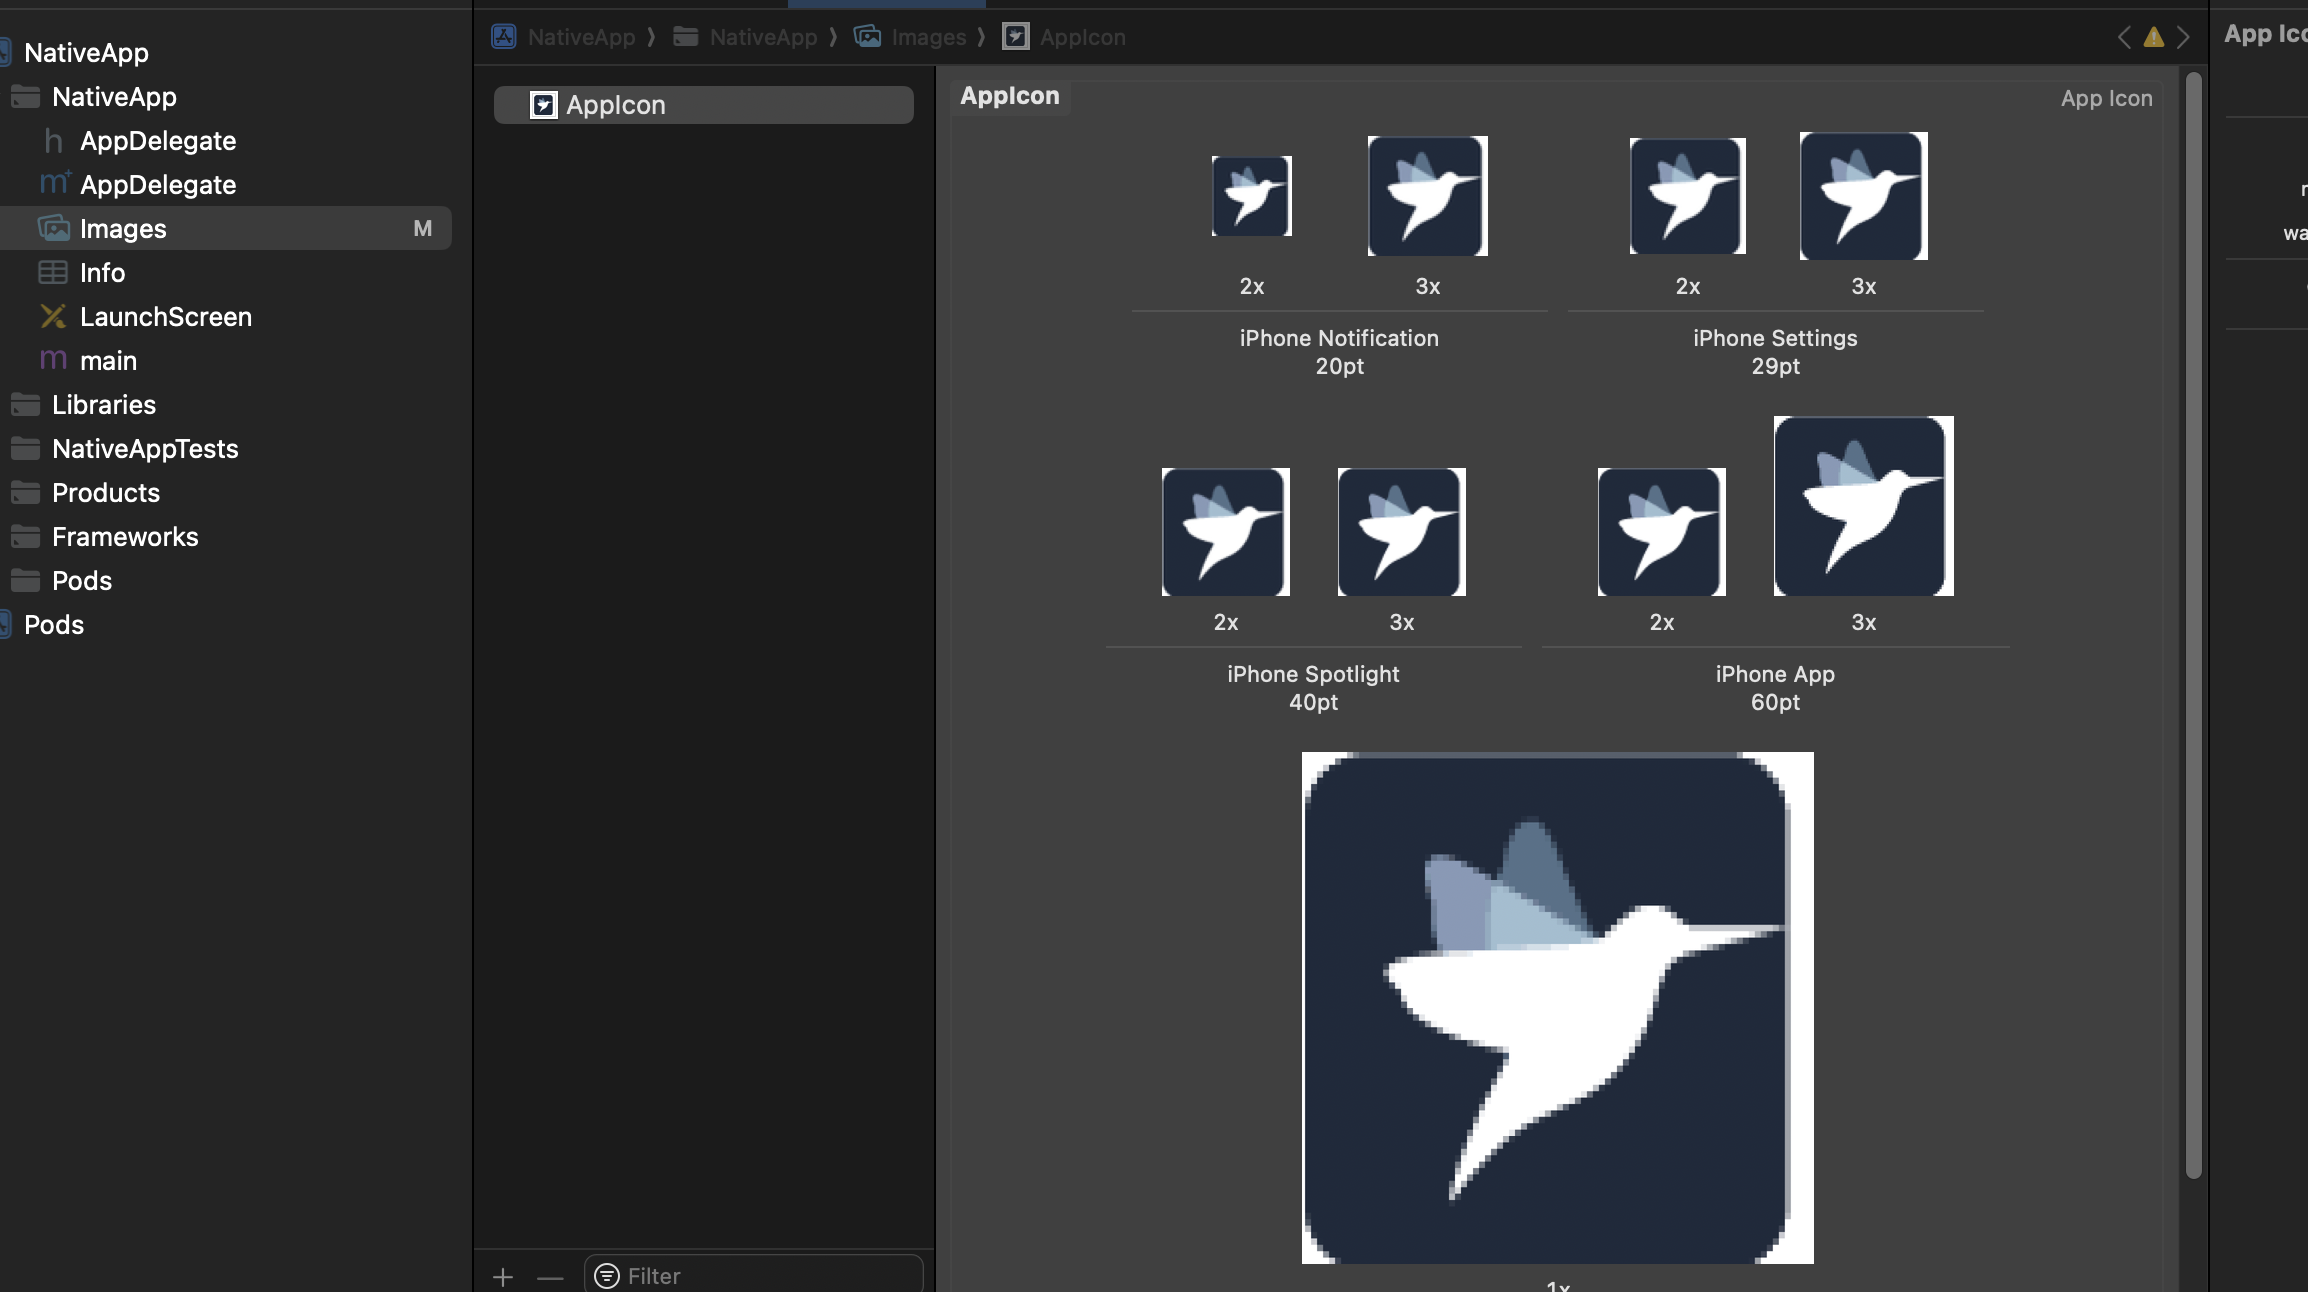
Task: Click the AppIcon set in asset list
Action: tap(704, 105)
